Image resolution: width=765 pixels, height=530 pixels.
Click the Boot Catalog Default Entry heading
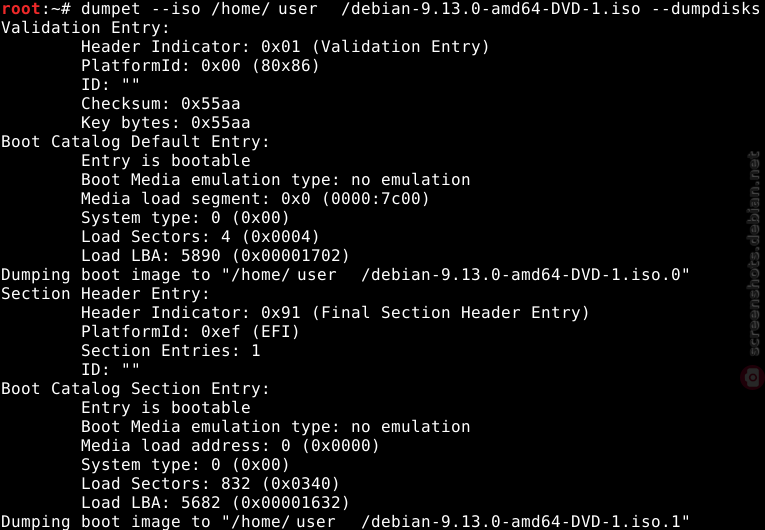[135, 142]
